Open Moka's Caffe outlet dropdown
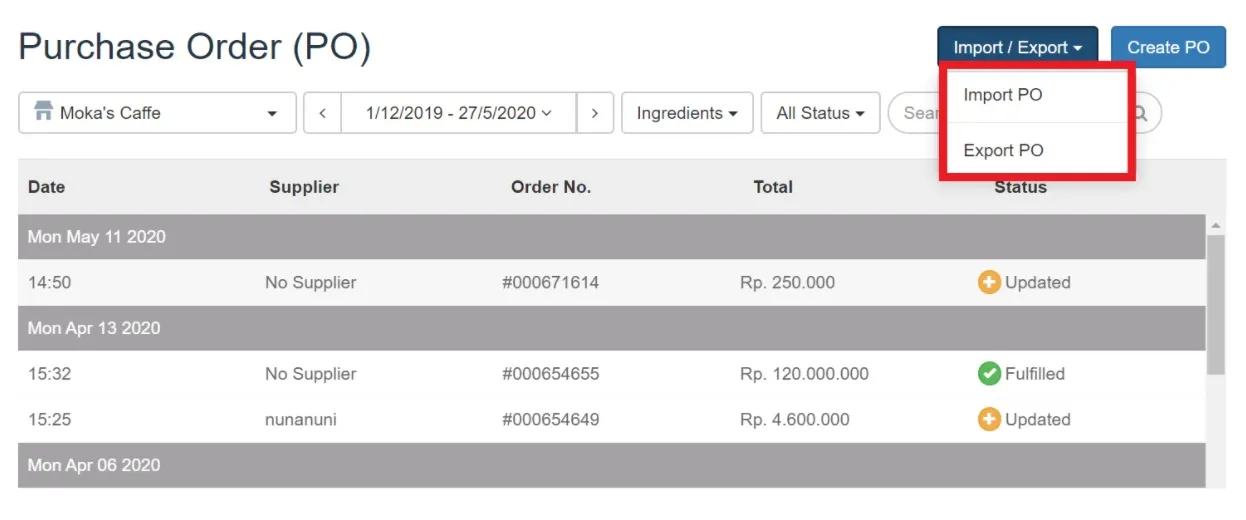This screenshot has height=520, width=1246. click(158, 113)
